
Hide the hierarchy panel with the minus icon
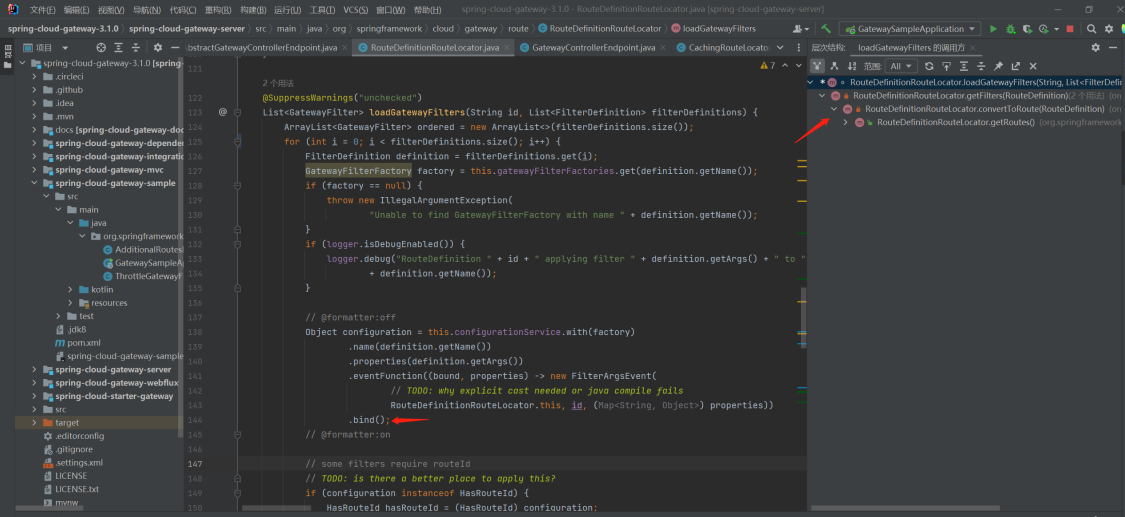point(1113,47)
